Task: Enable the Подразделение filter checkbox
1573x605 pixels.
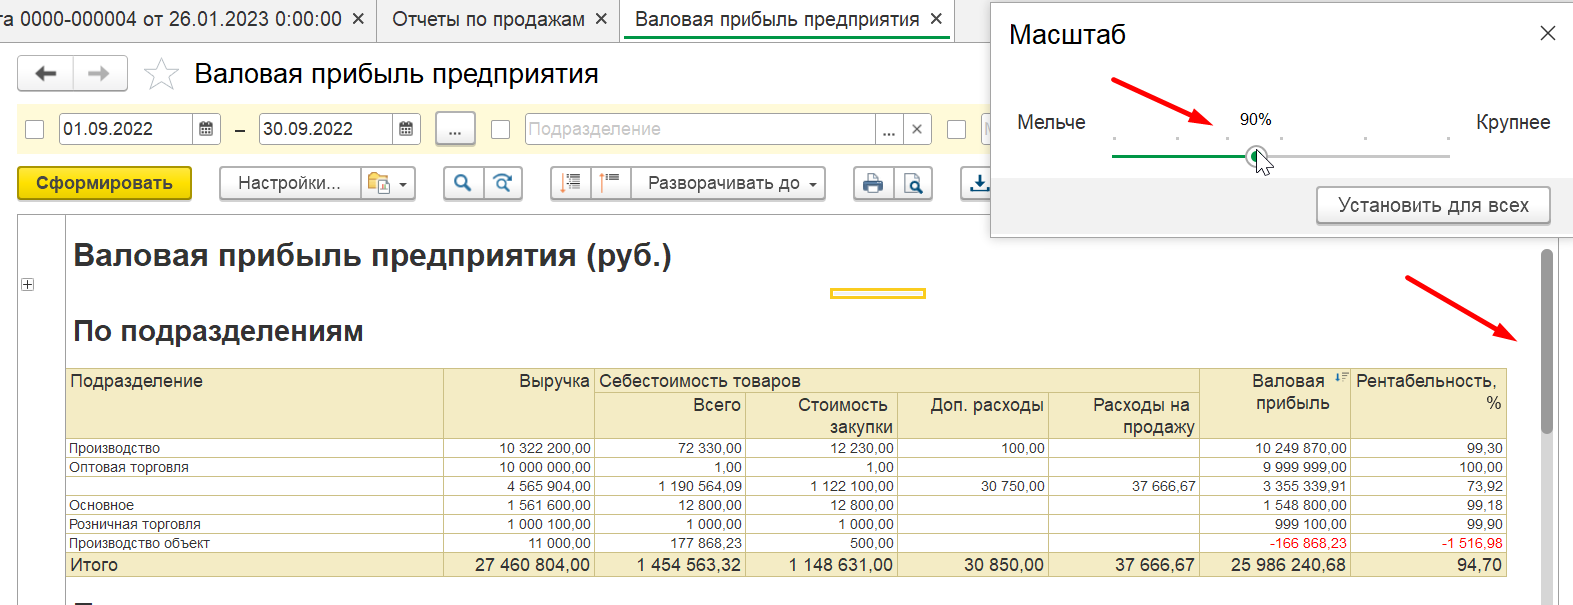Action: tap(501, 129)
